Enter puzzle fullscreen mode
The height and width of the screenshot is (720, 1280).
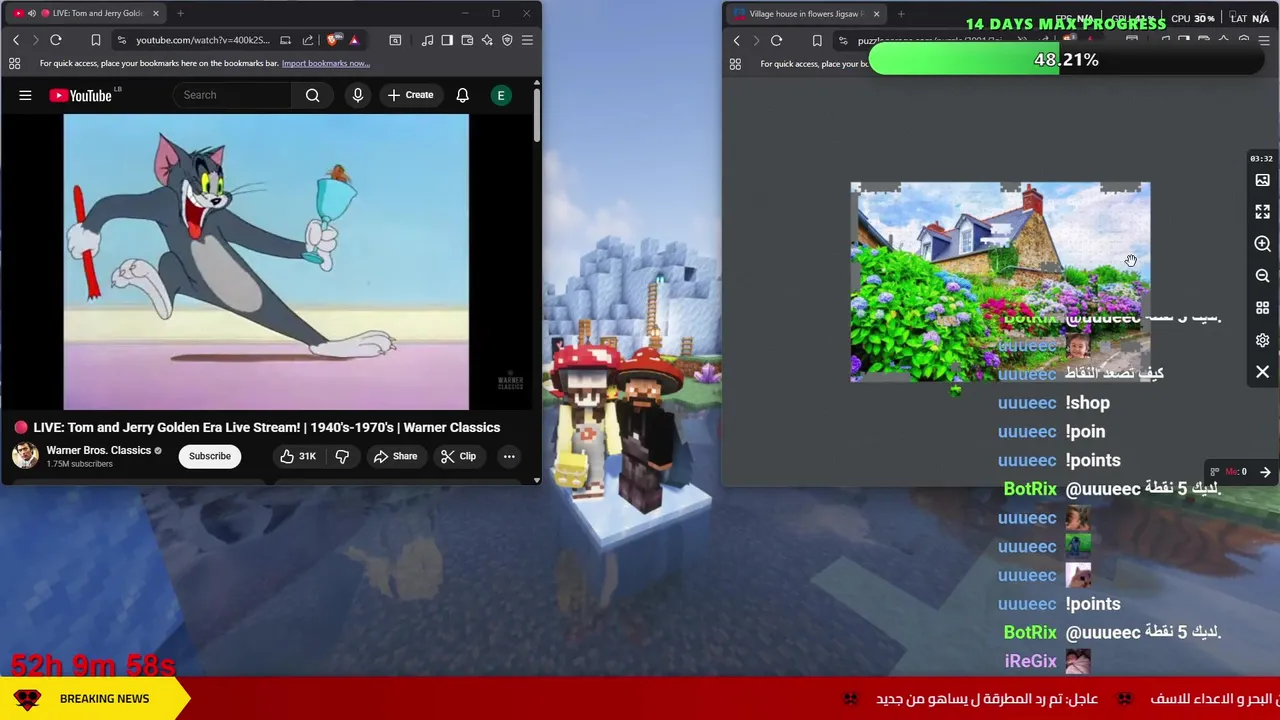pyautogui.click(x=1262, y=212)
